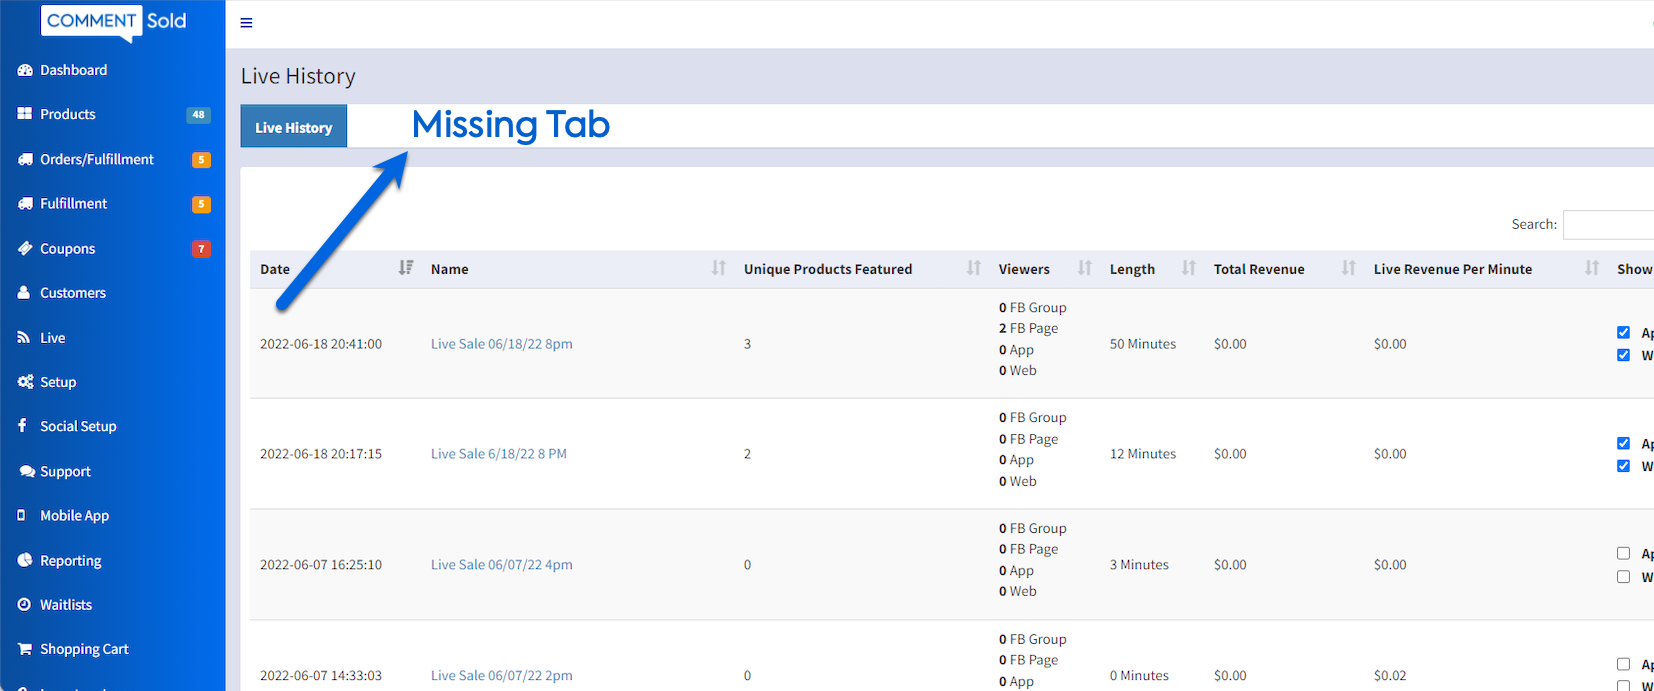Uncheck first checkbox for Live Sale 06/18/22 8pm
The width and height of the screenshot is (1654, 691).
point(1623,332)
